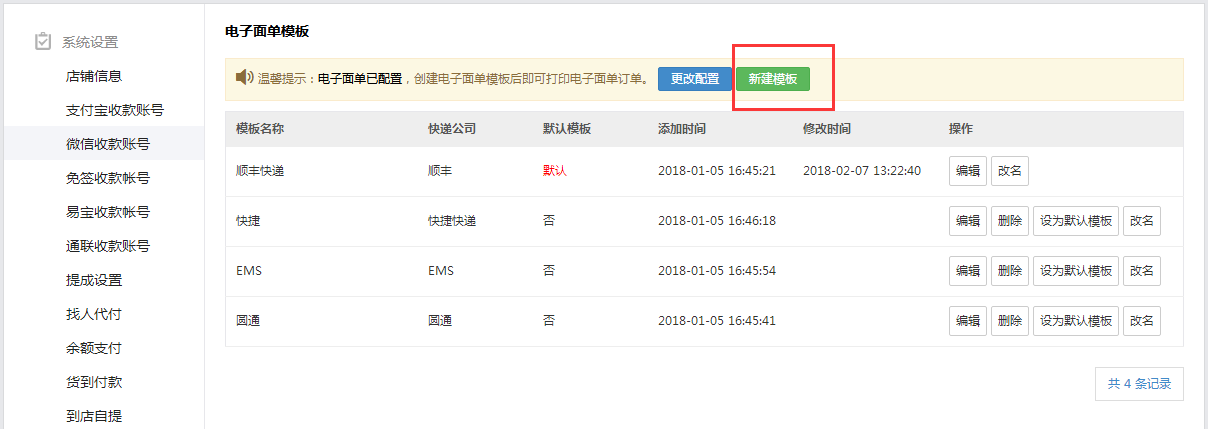Click the 默认模板 column header
Image resolution: width=1208 pixels, height=429 pixels.
(x=567, y=129)
